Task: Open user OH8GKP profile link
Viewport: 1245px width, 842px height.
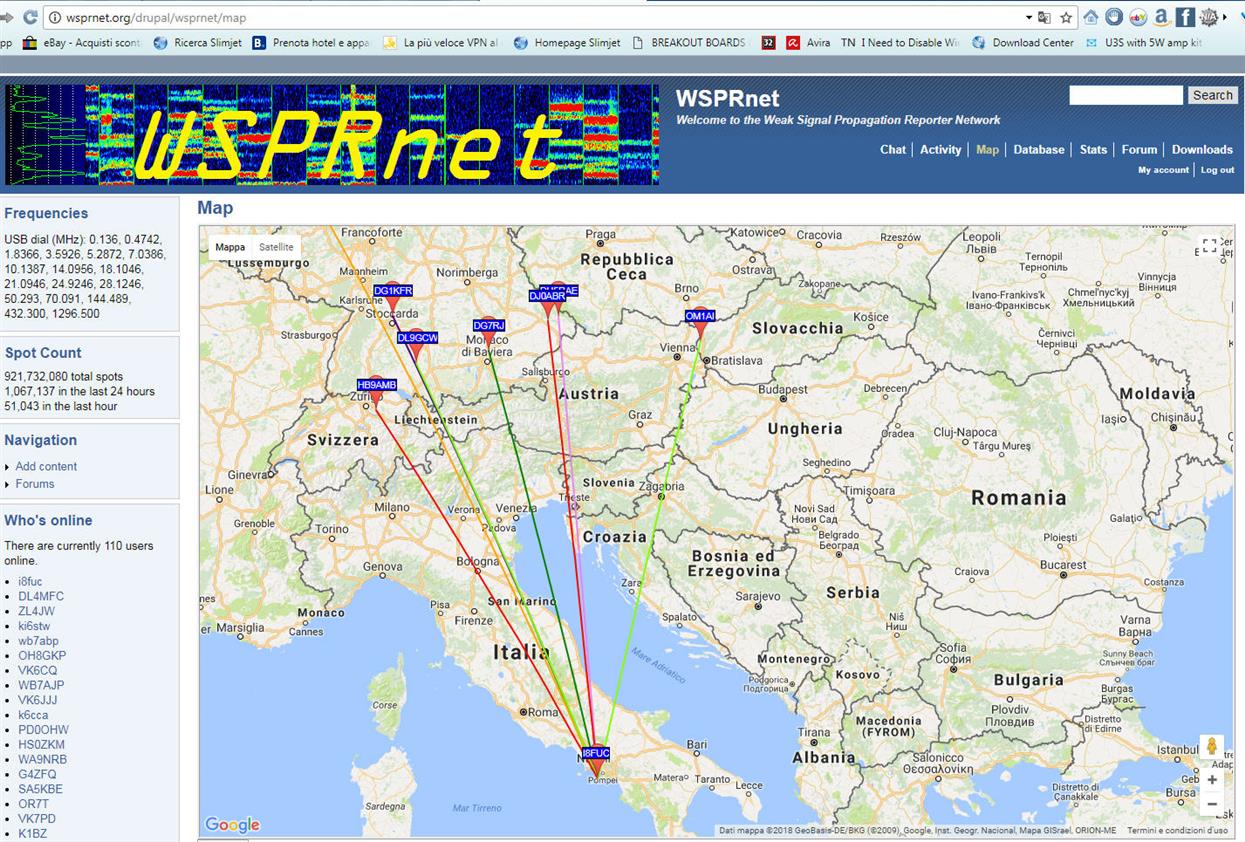Action: pyautogui.click(x=42, y=656)
